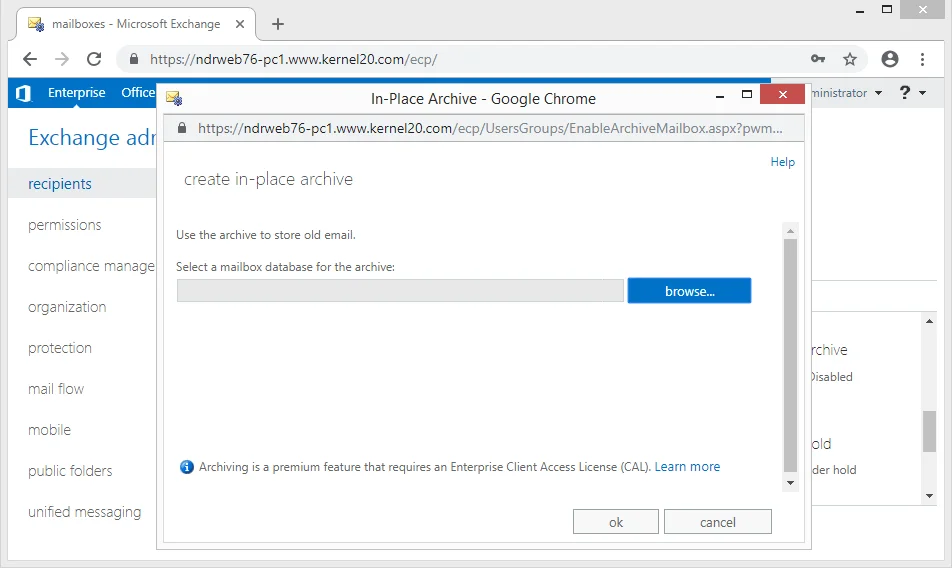Open the Help link in dialog

pos(783,161)
